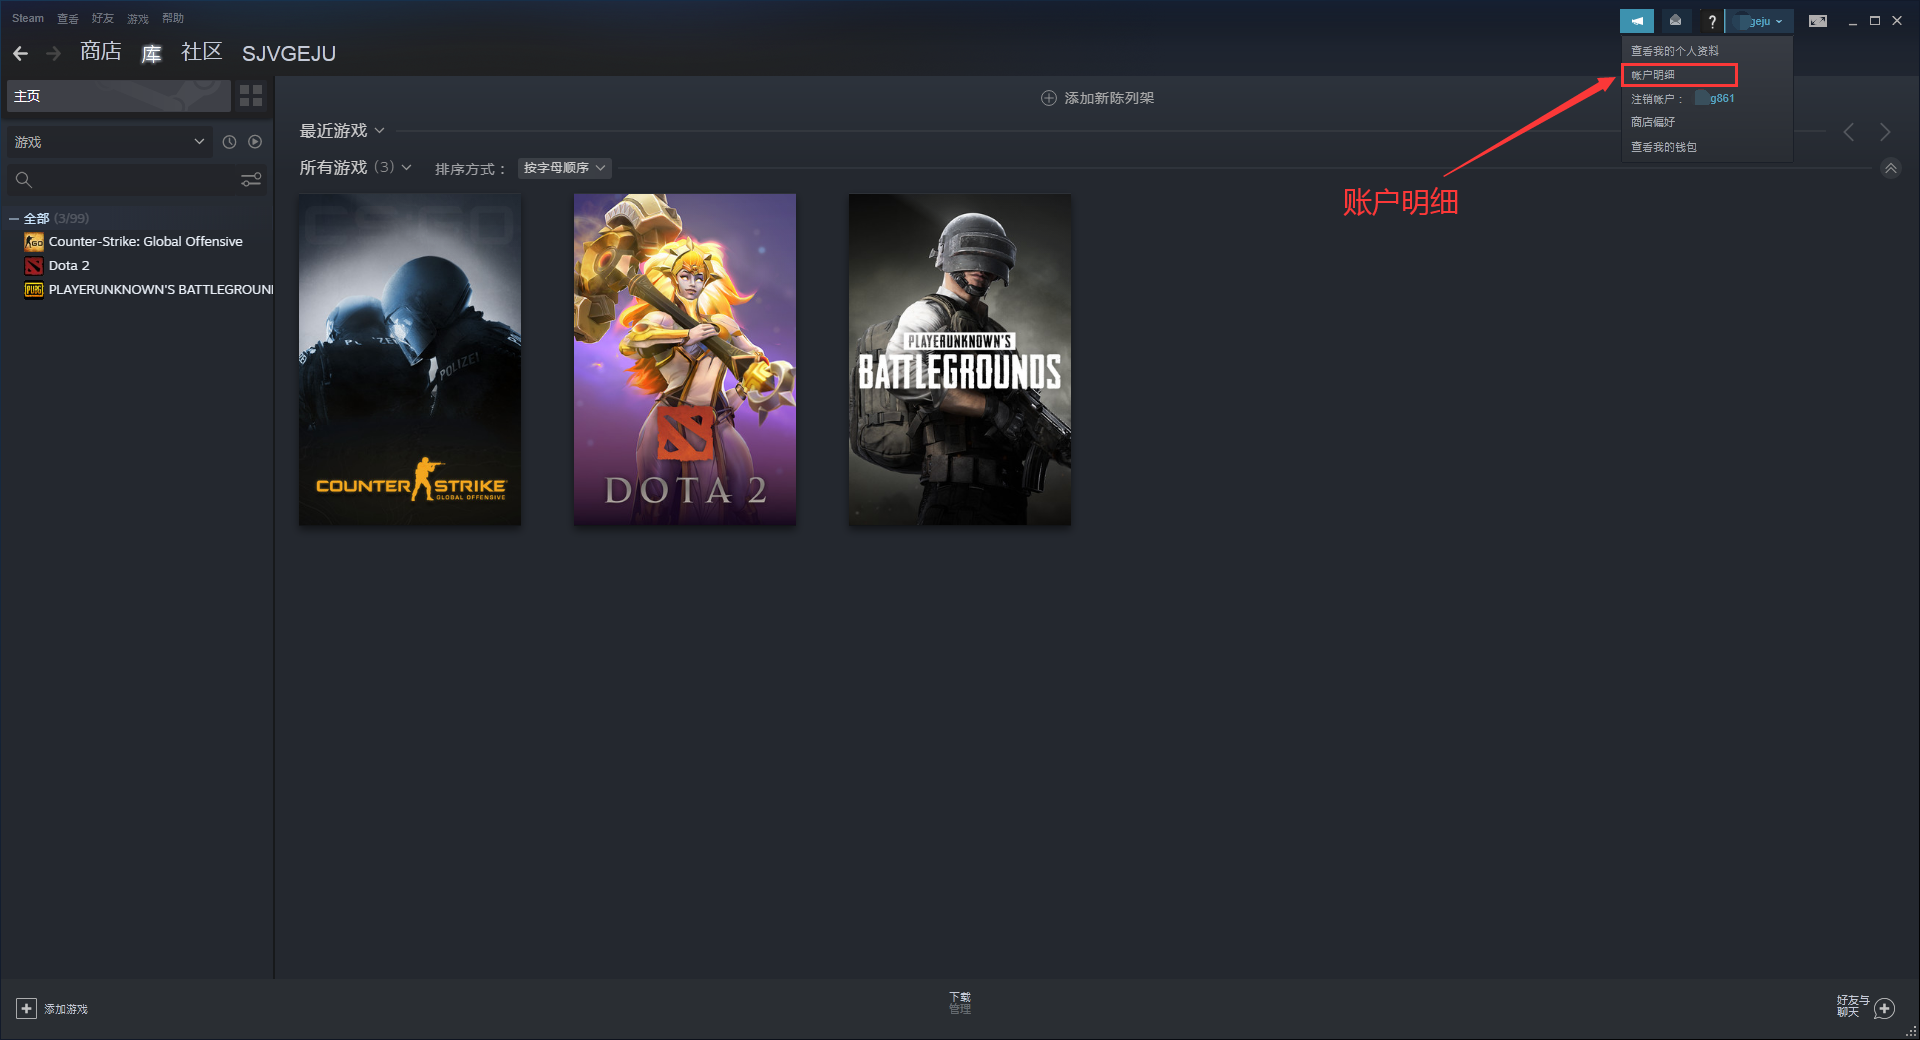Open friends chat plus icon
The height and width of the screenshot is (1040, 1920).
point(1885,1009)
